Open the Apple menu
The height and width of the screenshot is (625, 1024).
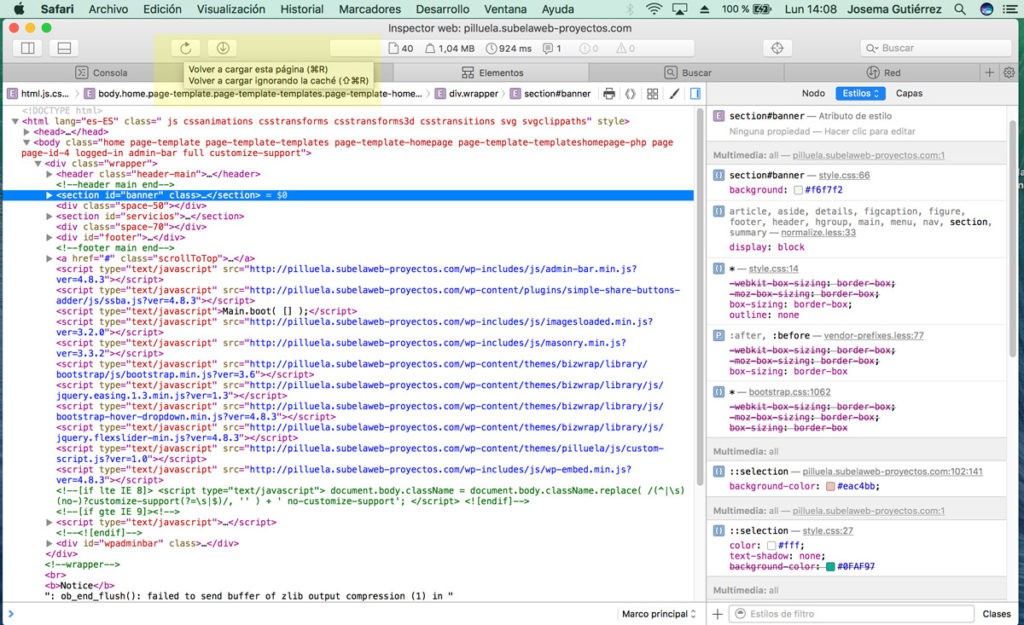tap(19, 9)
